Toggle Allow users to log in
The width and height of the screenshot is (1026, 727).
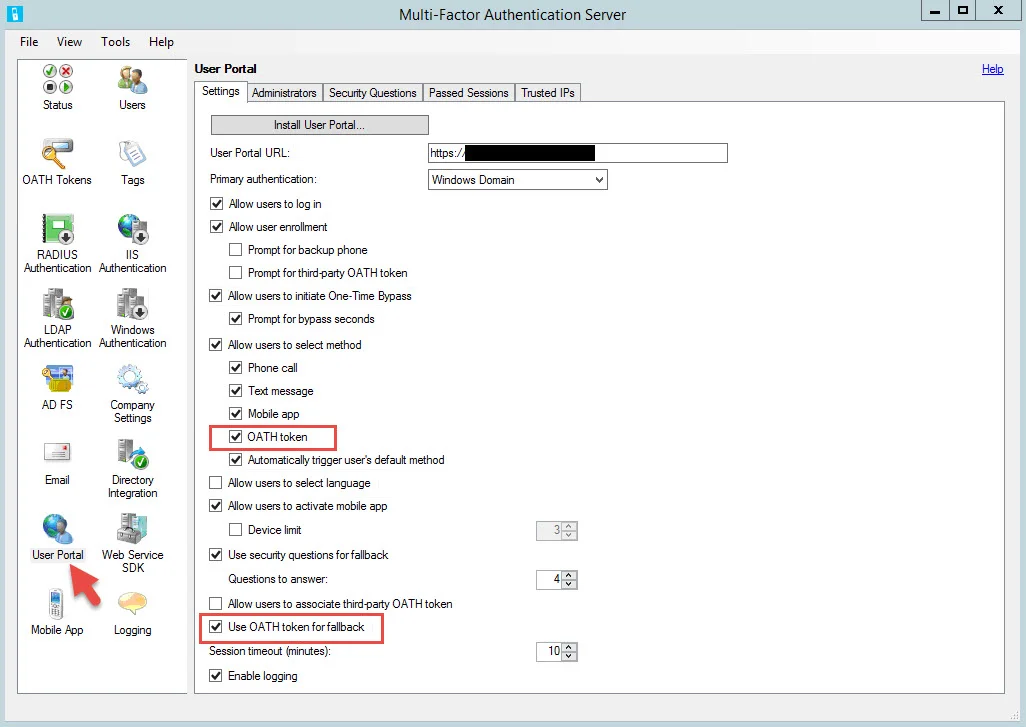point(217,204)
